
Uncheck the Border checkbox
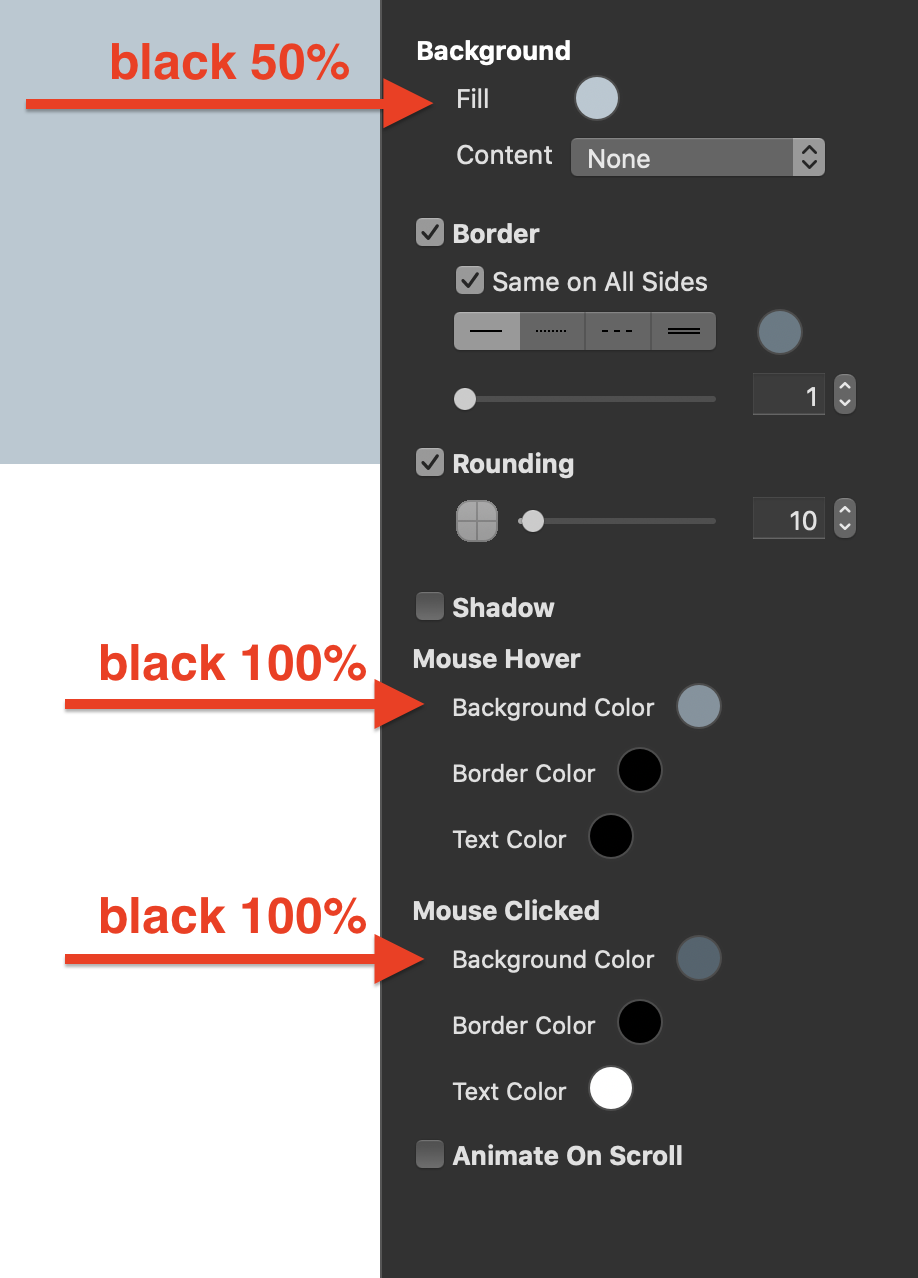[x=430, y=233]
